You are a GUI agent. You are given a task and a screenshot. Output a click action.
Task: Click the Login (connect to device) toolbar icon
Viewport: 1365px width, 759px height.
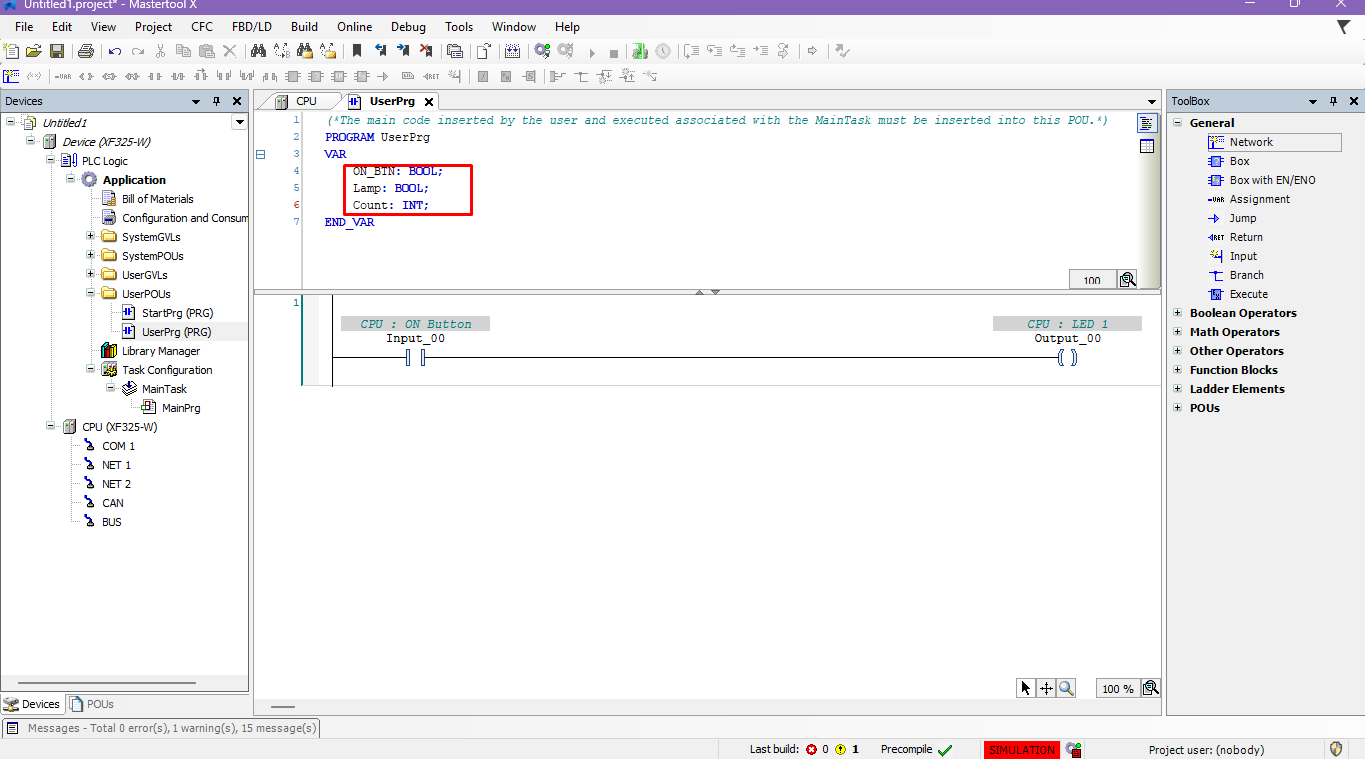click(542, 51)
